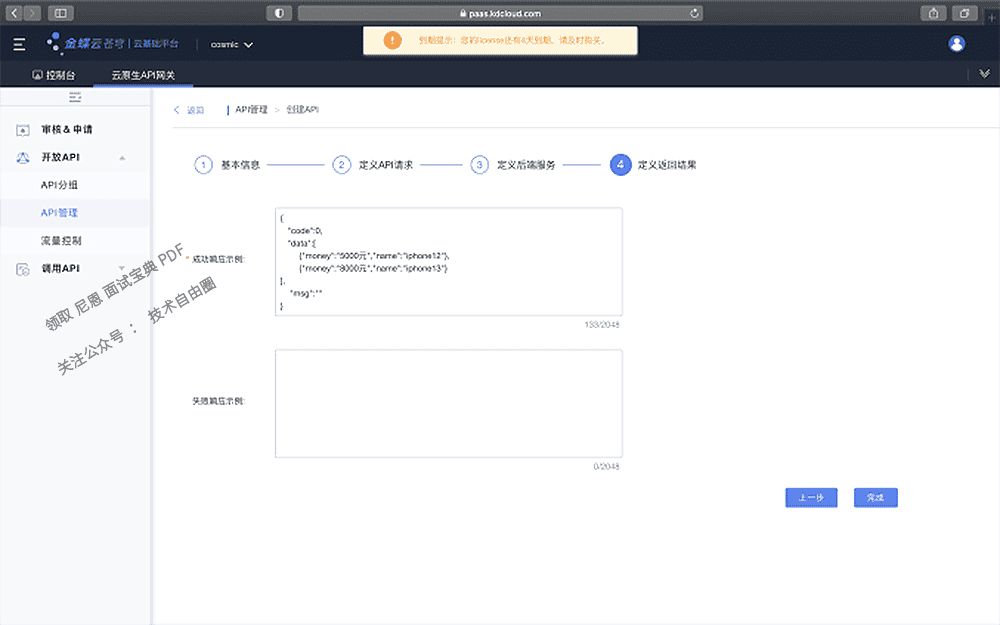This screenshot has width=1000, height=625.
Task: Select the 调用API invoke icon
Action: coord(21,268)
